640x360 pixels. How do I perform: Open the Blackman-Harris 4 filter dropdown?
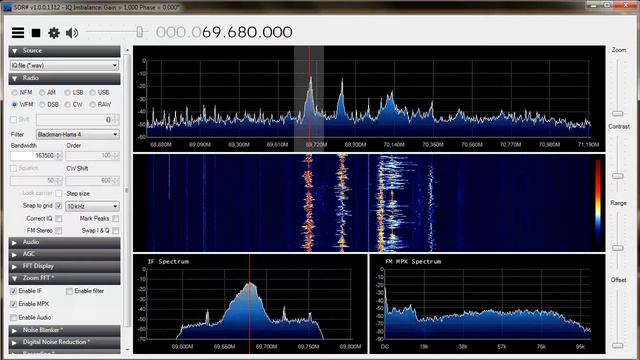(78, 134)
